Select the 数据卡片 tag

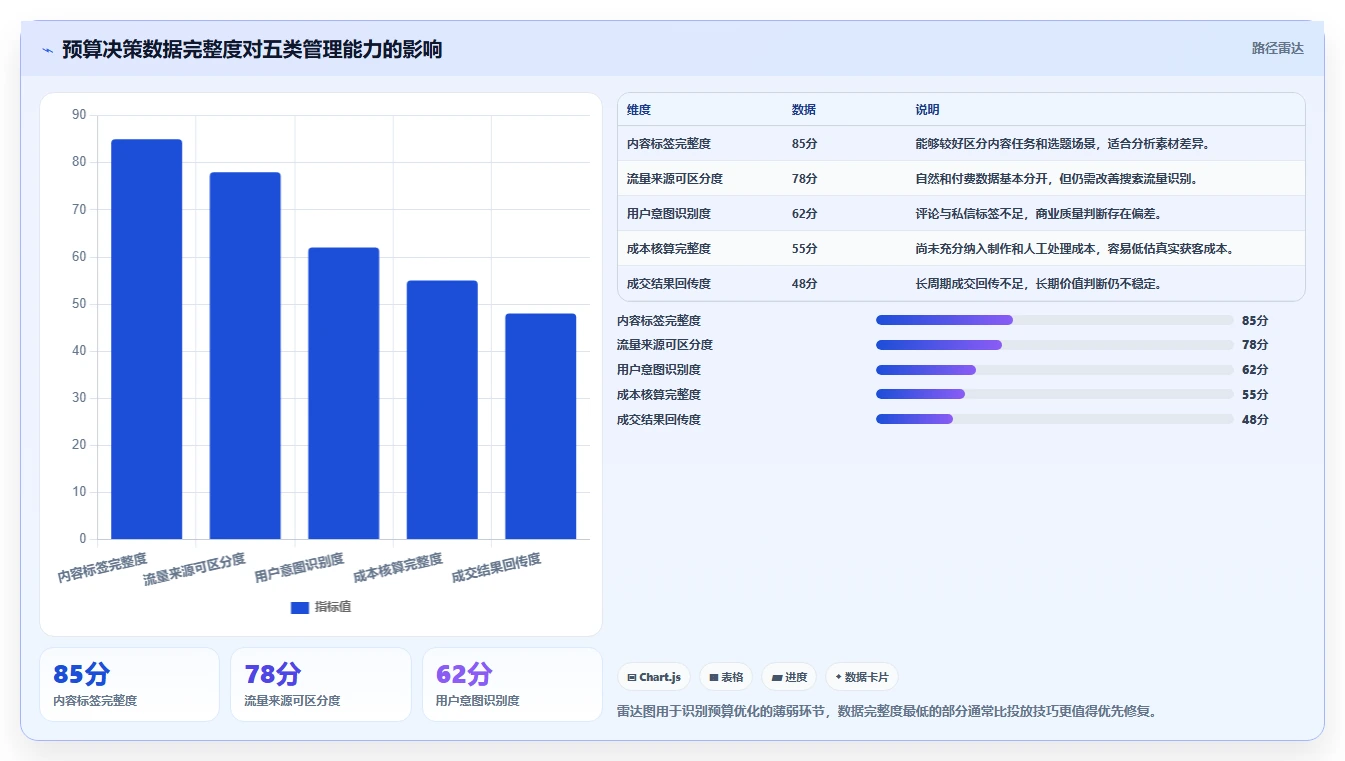pyautogui.click(x=862, y=677)
